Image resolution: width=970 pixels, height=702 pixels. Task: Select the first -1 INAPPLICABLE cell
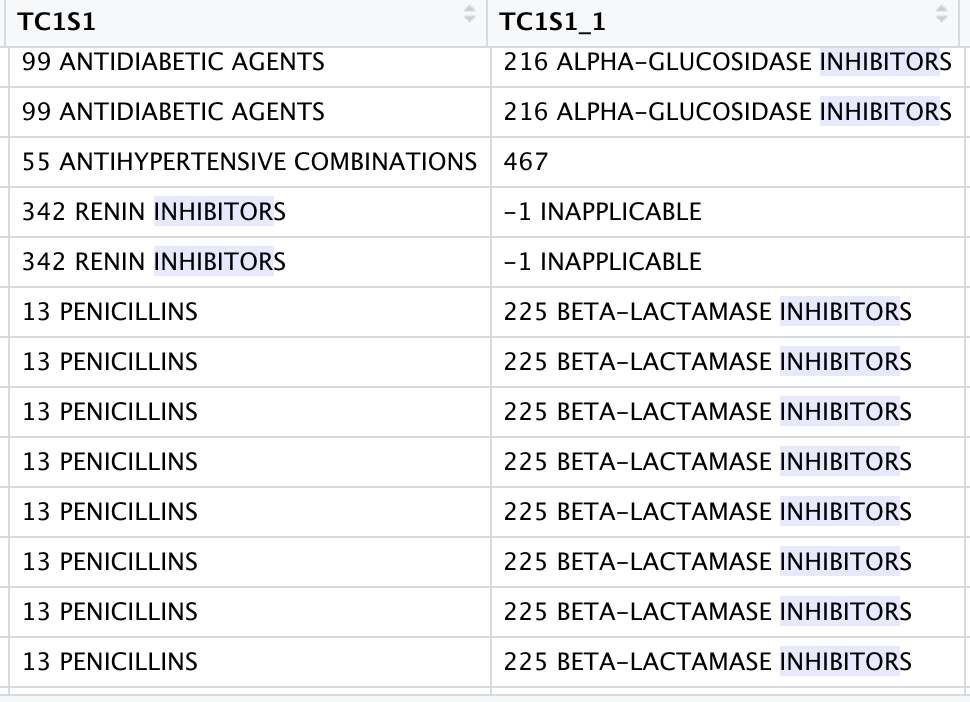pos(602,212)
